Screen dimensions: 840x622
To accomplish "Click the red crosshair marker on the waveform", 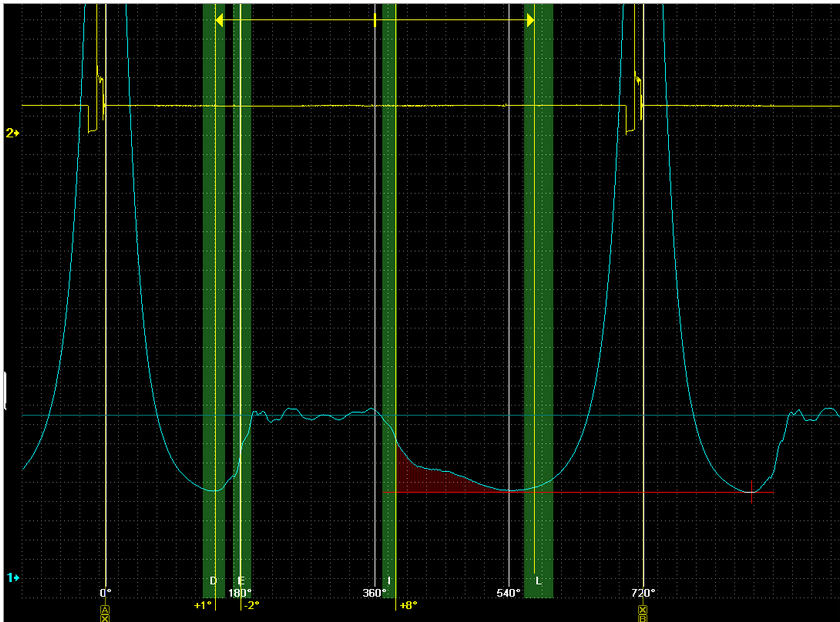I will [x=752, y=492].
